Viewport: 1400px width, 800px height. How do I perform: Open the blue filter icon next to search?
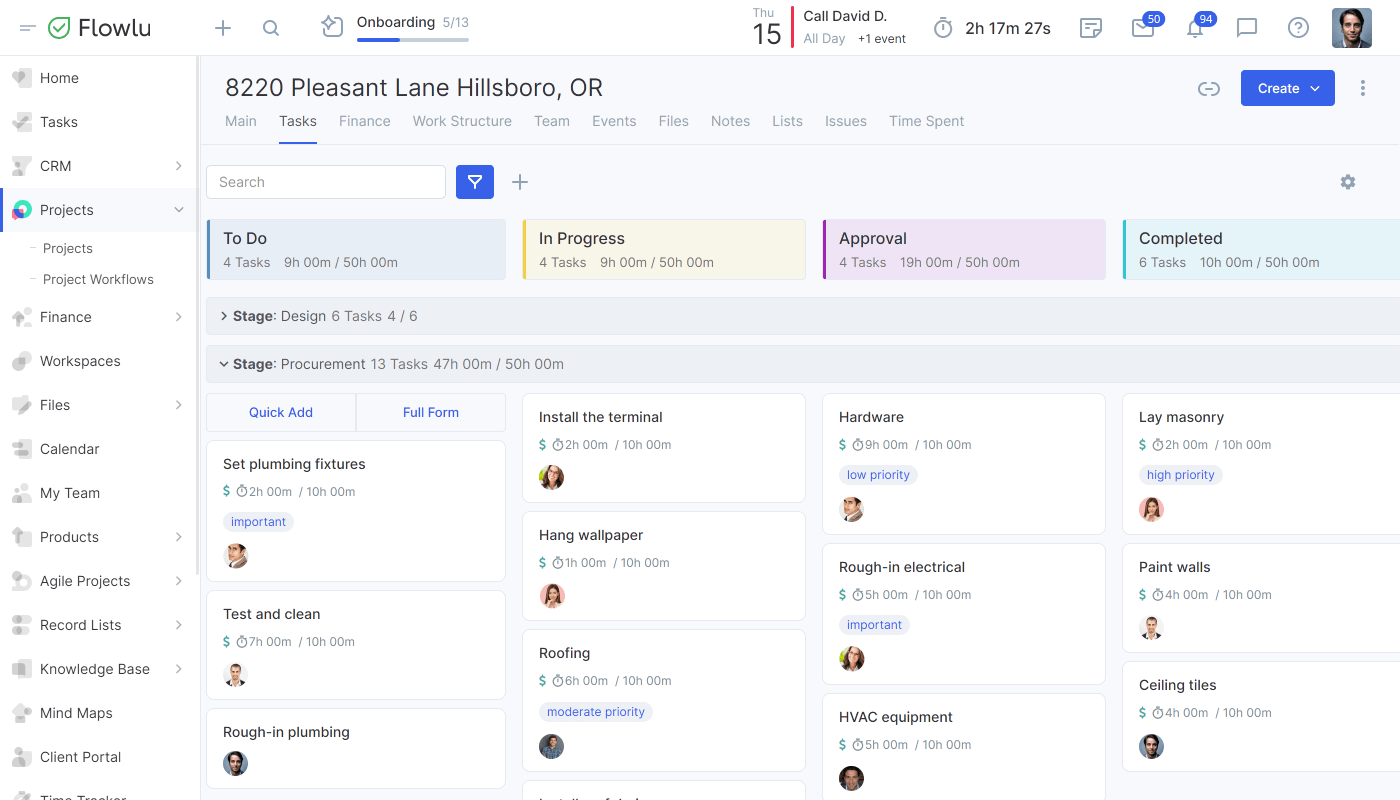(x=475, y=182)
